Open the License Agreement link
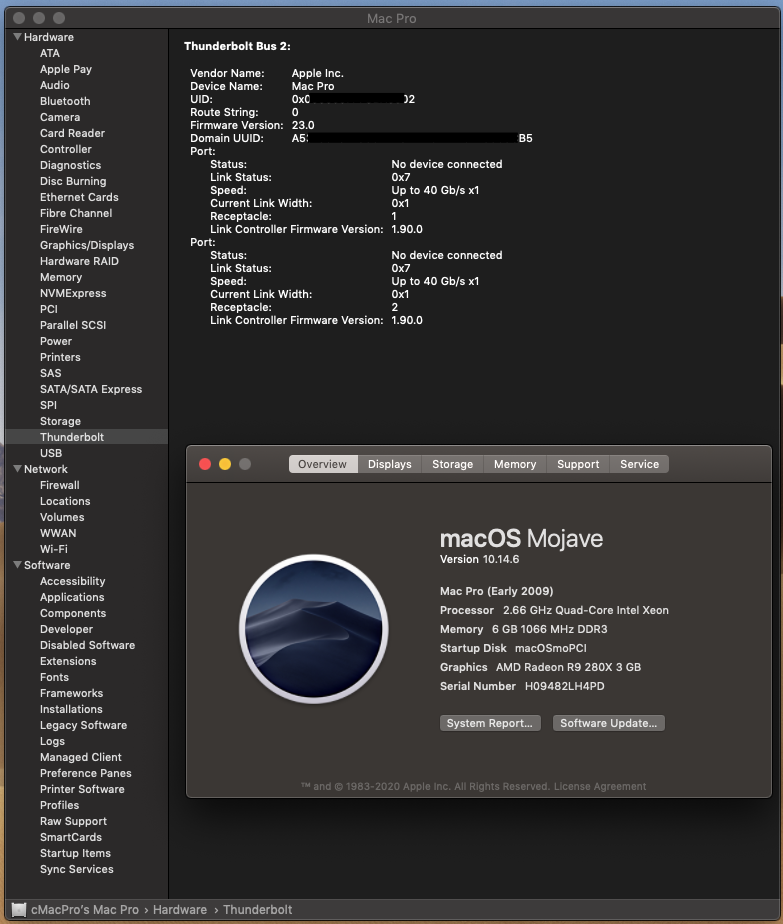The image size is (783, 924). click(600, 787)
